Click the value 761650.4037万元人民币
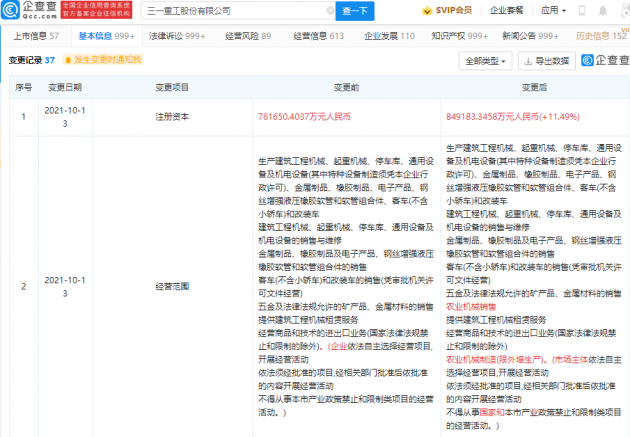 pyautogui.click(x=304, y=117)
